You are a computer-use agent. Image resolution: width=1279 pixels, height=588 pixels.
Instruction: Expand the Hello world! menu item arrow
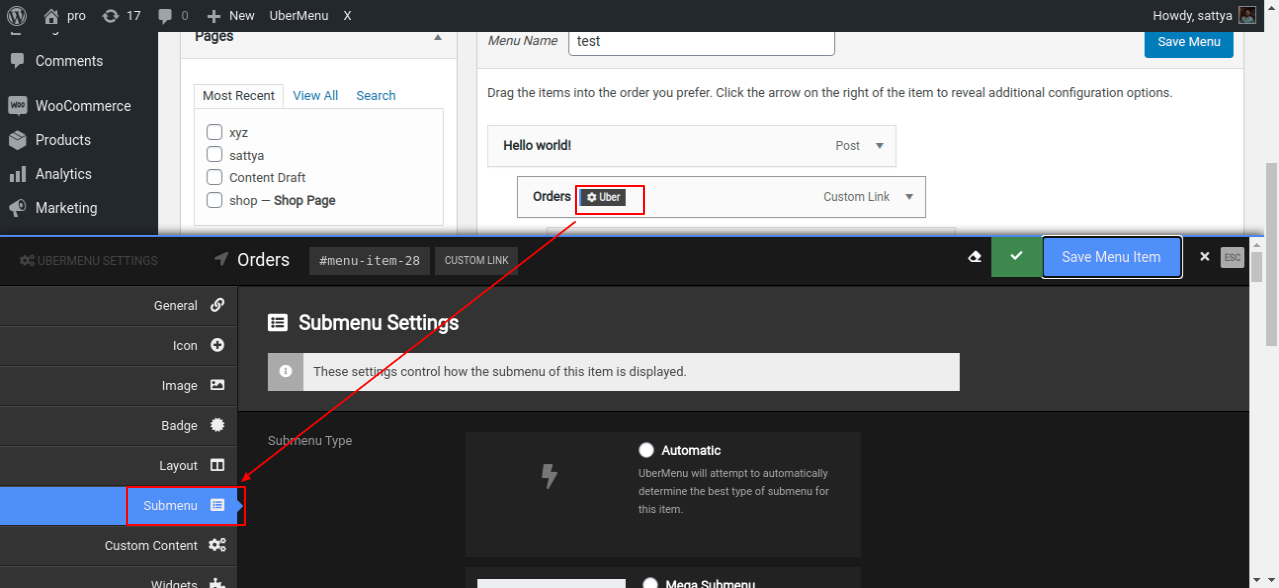click(x=880, y=146)
